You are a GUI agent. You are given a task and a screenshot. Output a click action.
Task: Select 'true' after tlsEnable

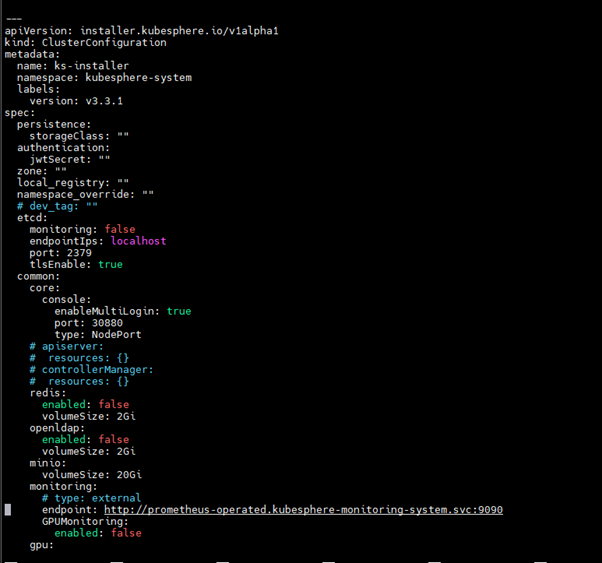click(x=111, y=265)
